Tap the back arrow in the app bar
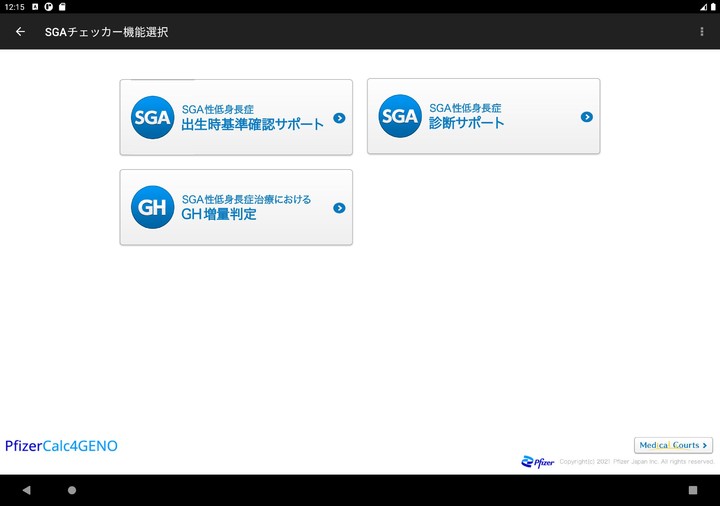This screenshot has width=720, height=506. click(20, 32)
